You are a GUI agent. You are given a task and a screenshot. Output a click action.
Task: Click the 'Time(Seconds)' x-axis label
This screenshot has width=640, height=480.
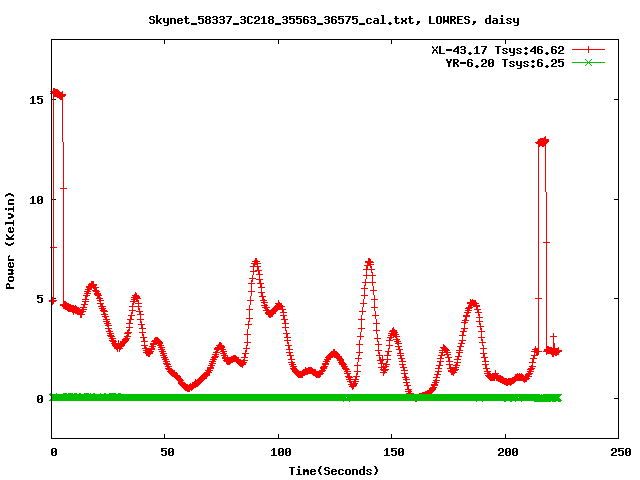(333, 471)
